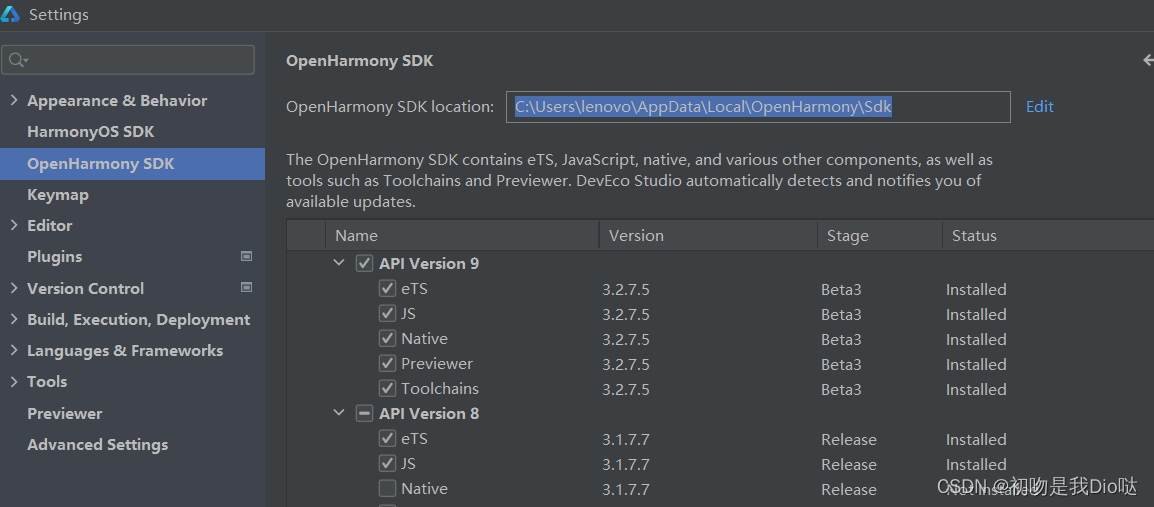The height and width of the screenshot is (507, 1154).
Task: Click Installed status in the API 8 JS row
Action: [976, 464]
